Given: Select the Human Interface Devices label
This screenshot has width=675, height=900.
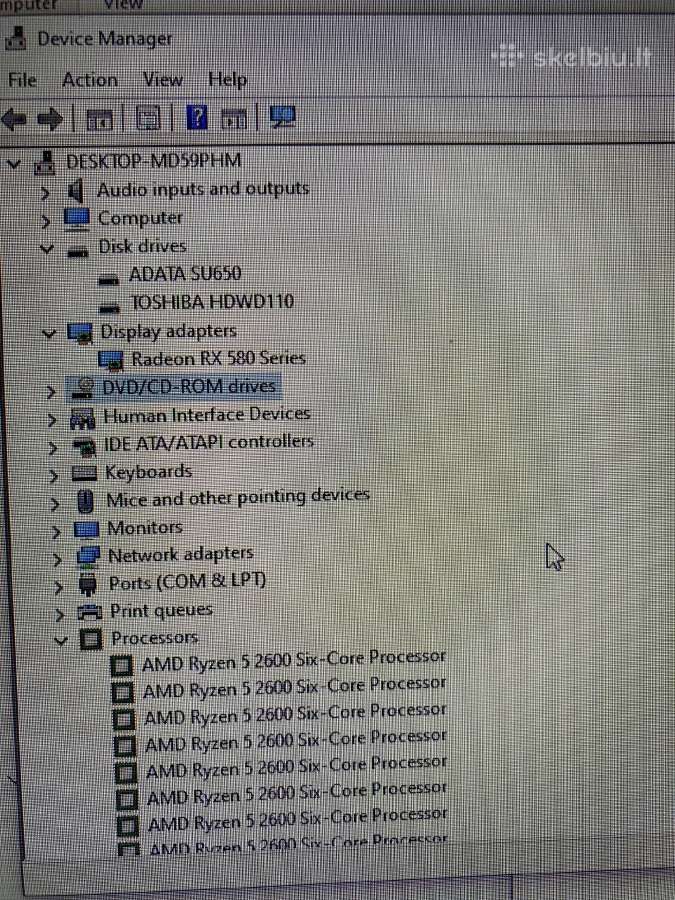Looking at the screenshot, I should [207, 414].
